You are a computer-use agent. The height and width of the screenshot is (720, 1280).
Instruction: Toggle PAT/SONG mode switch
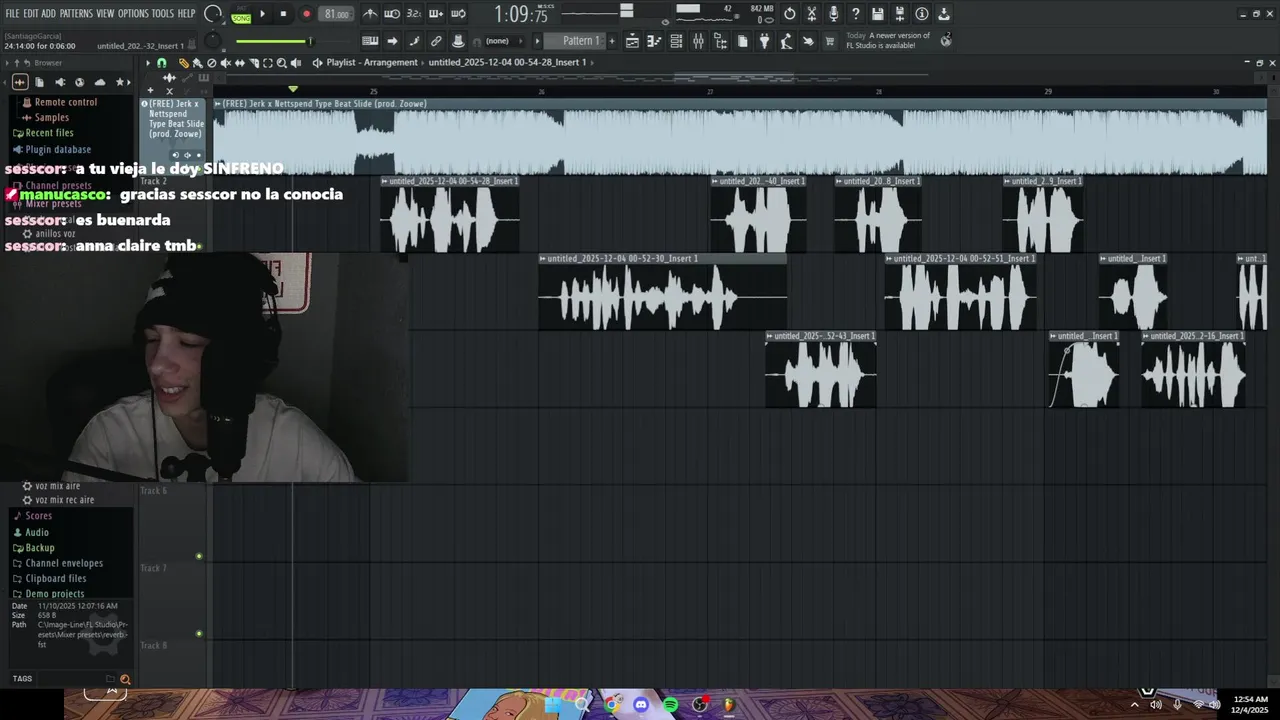[241, 14]
